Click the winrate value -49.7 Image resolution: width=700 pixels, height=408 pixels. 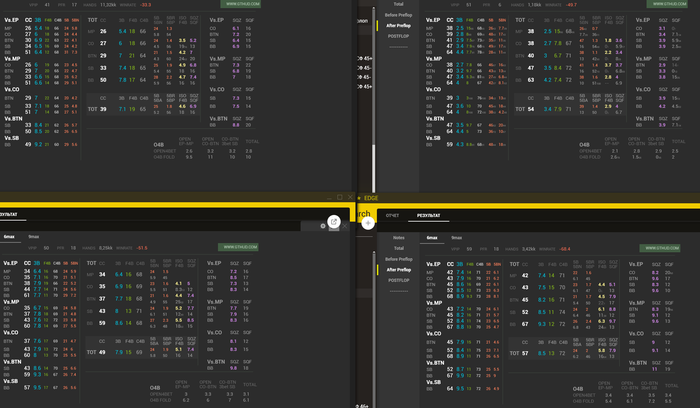[571, 5]
